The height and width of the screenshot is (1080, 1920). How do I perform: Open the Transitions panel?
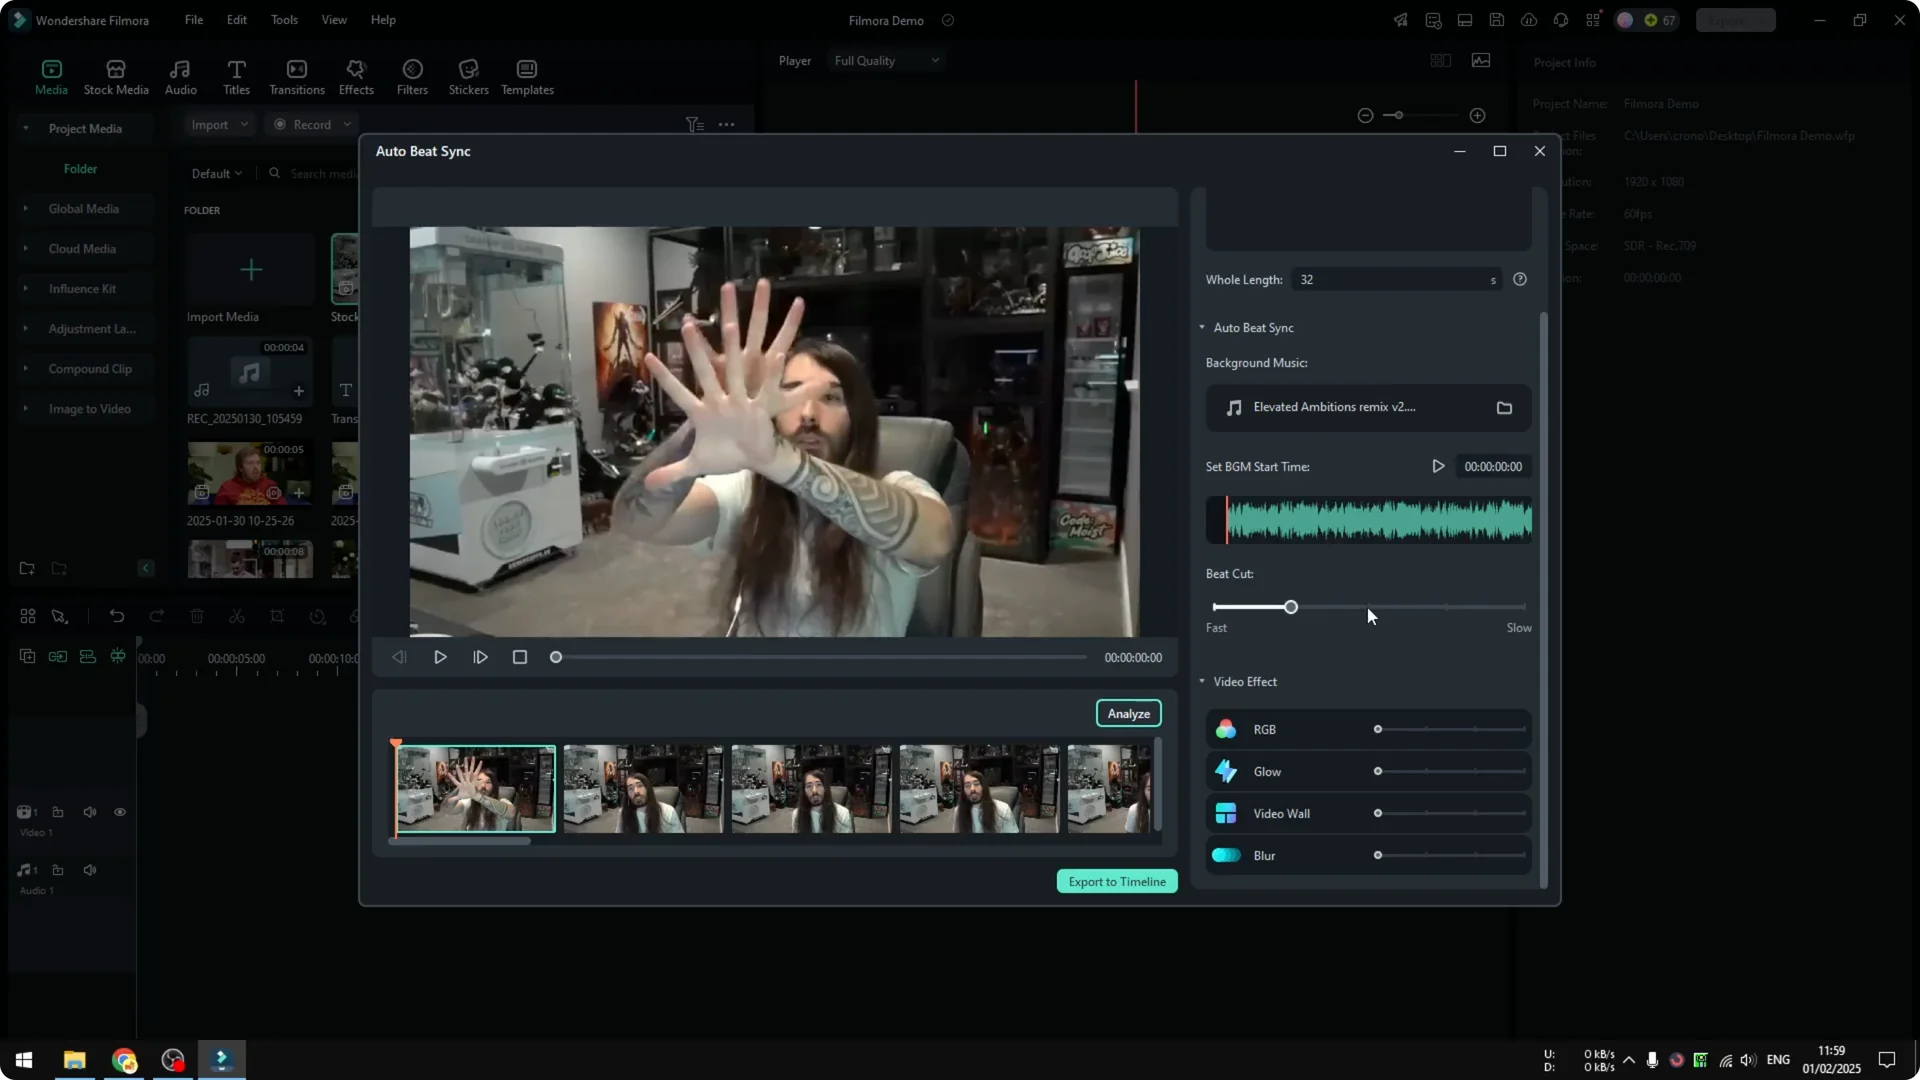(296, 77)
